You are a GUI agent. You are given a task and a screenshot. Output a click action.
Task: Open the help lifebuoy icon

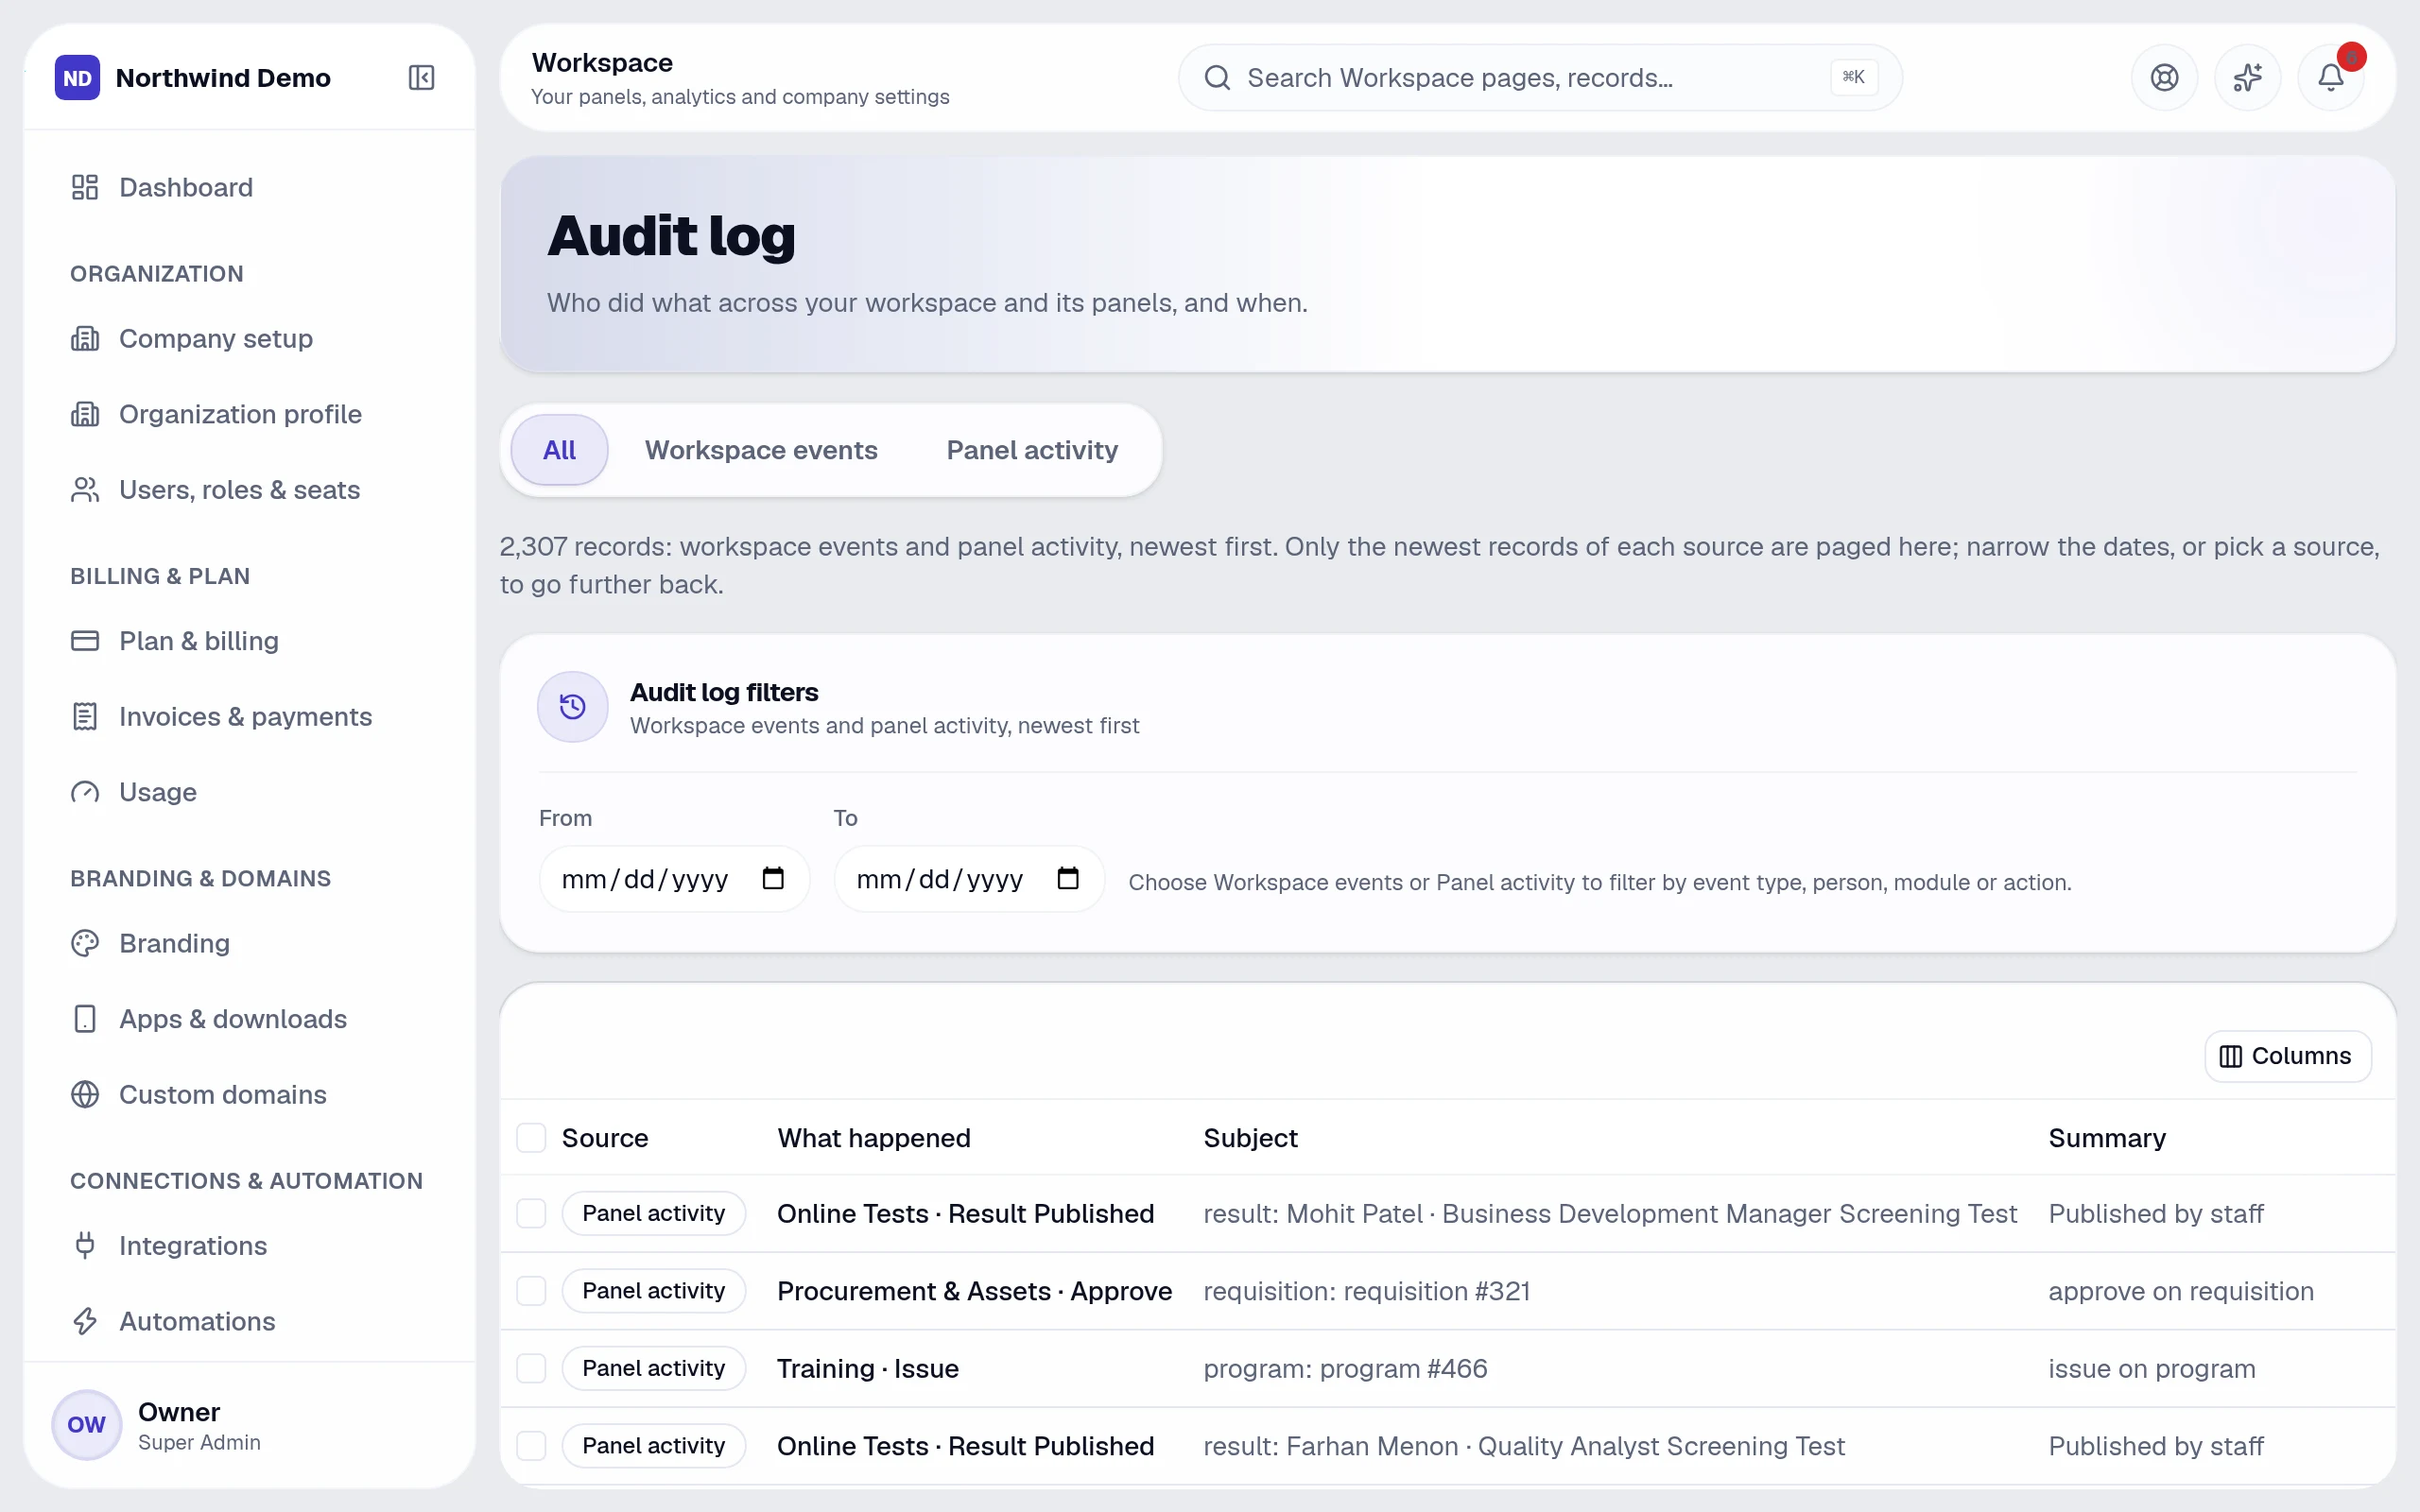(2164, 78)
